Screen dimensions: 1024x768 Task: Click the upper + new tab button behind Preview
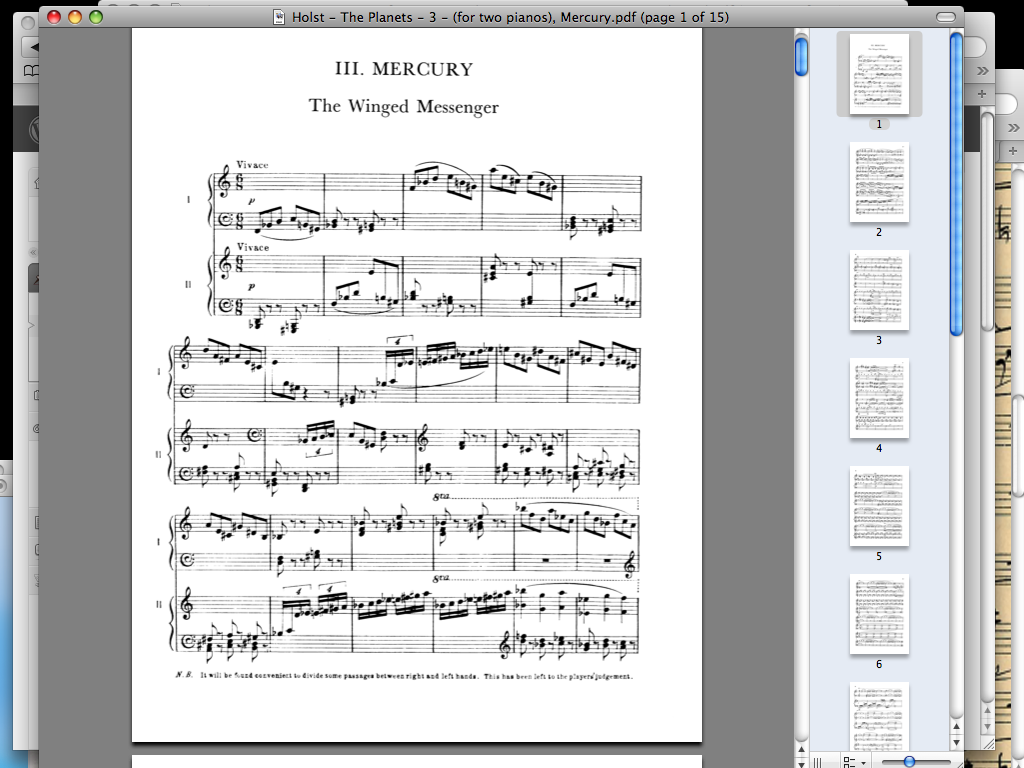[982, 94]
